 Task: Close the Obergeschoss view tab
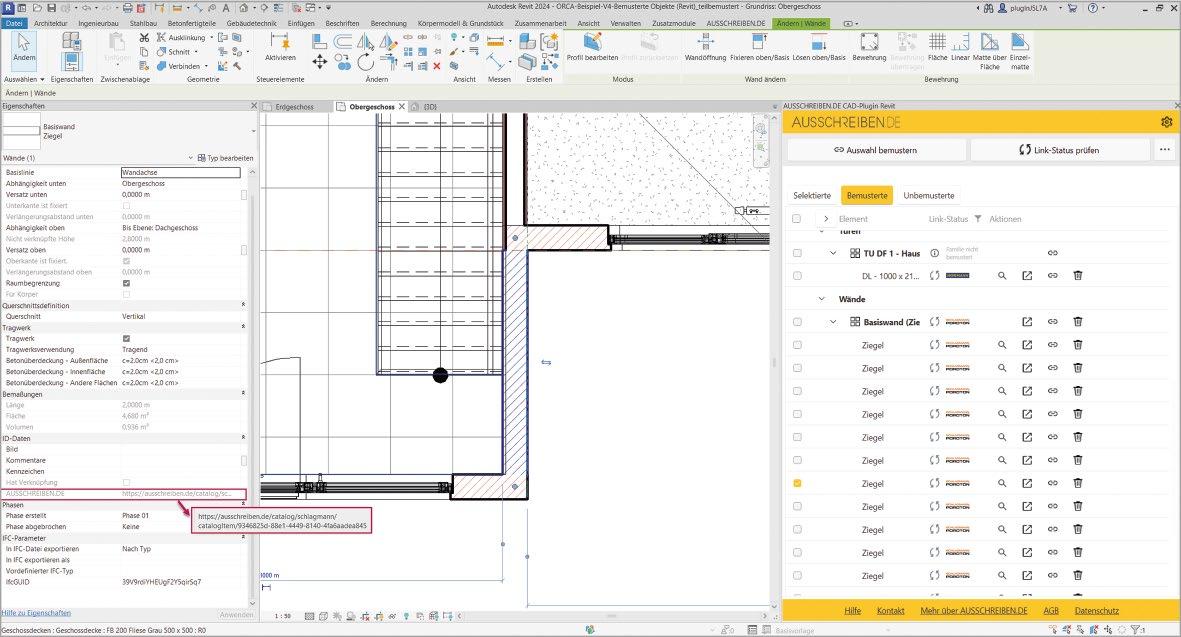[x=402, y=107]
